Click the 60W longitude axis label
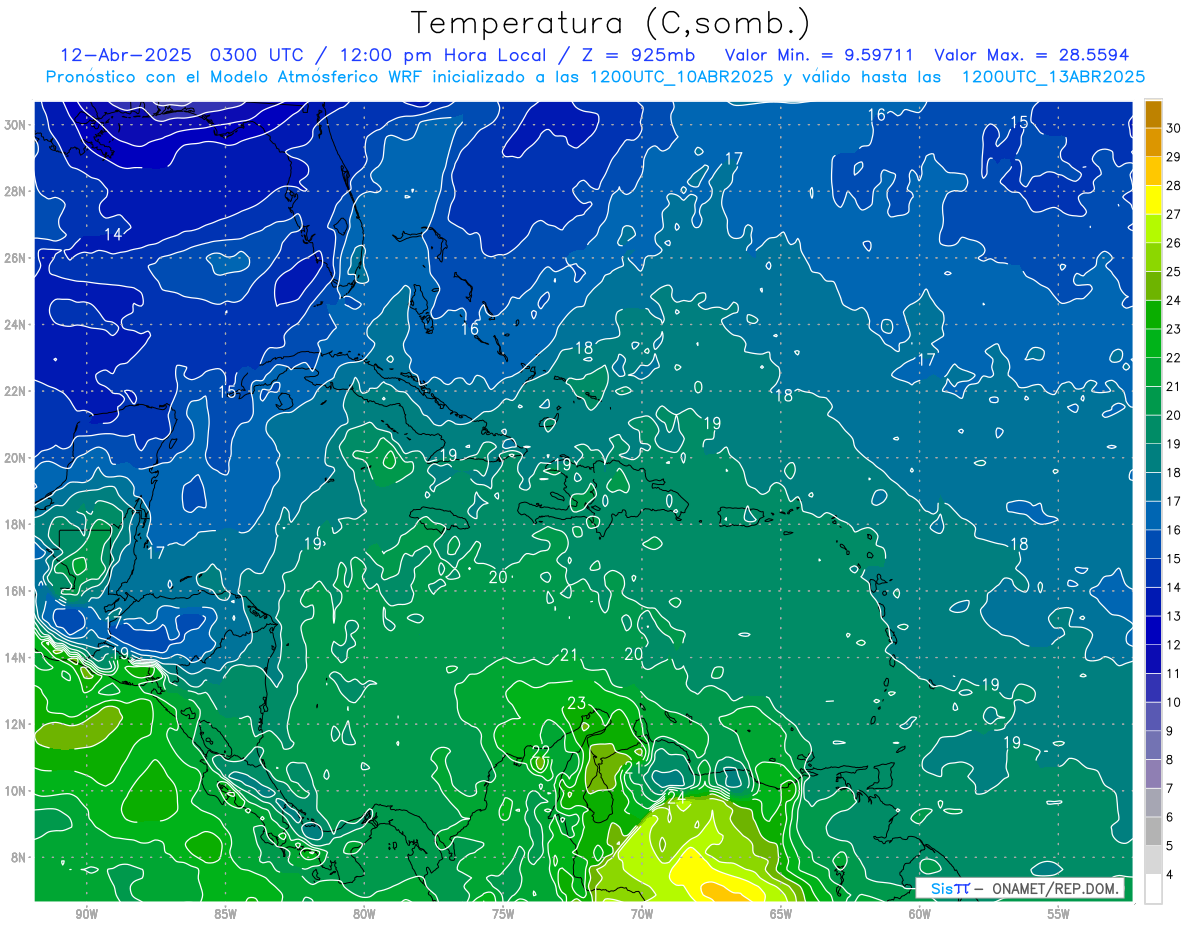This screenshot has width=1200, height=927. click(x=920, y=914)
